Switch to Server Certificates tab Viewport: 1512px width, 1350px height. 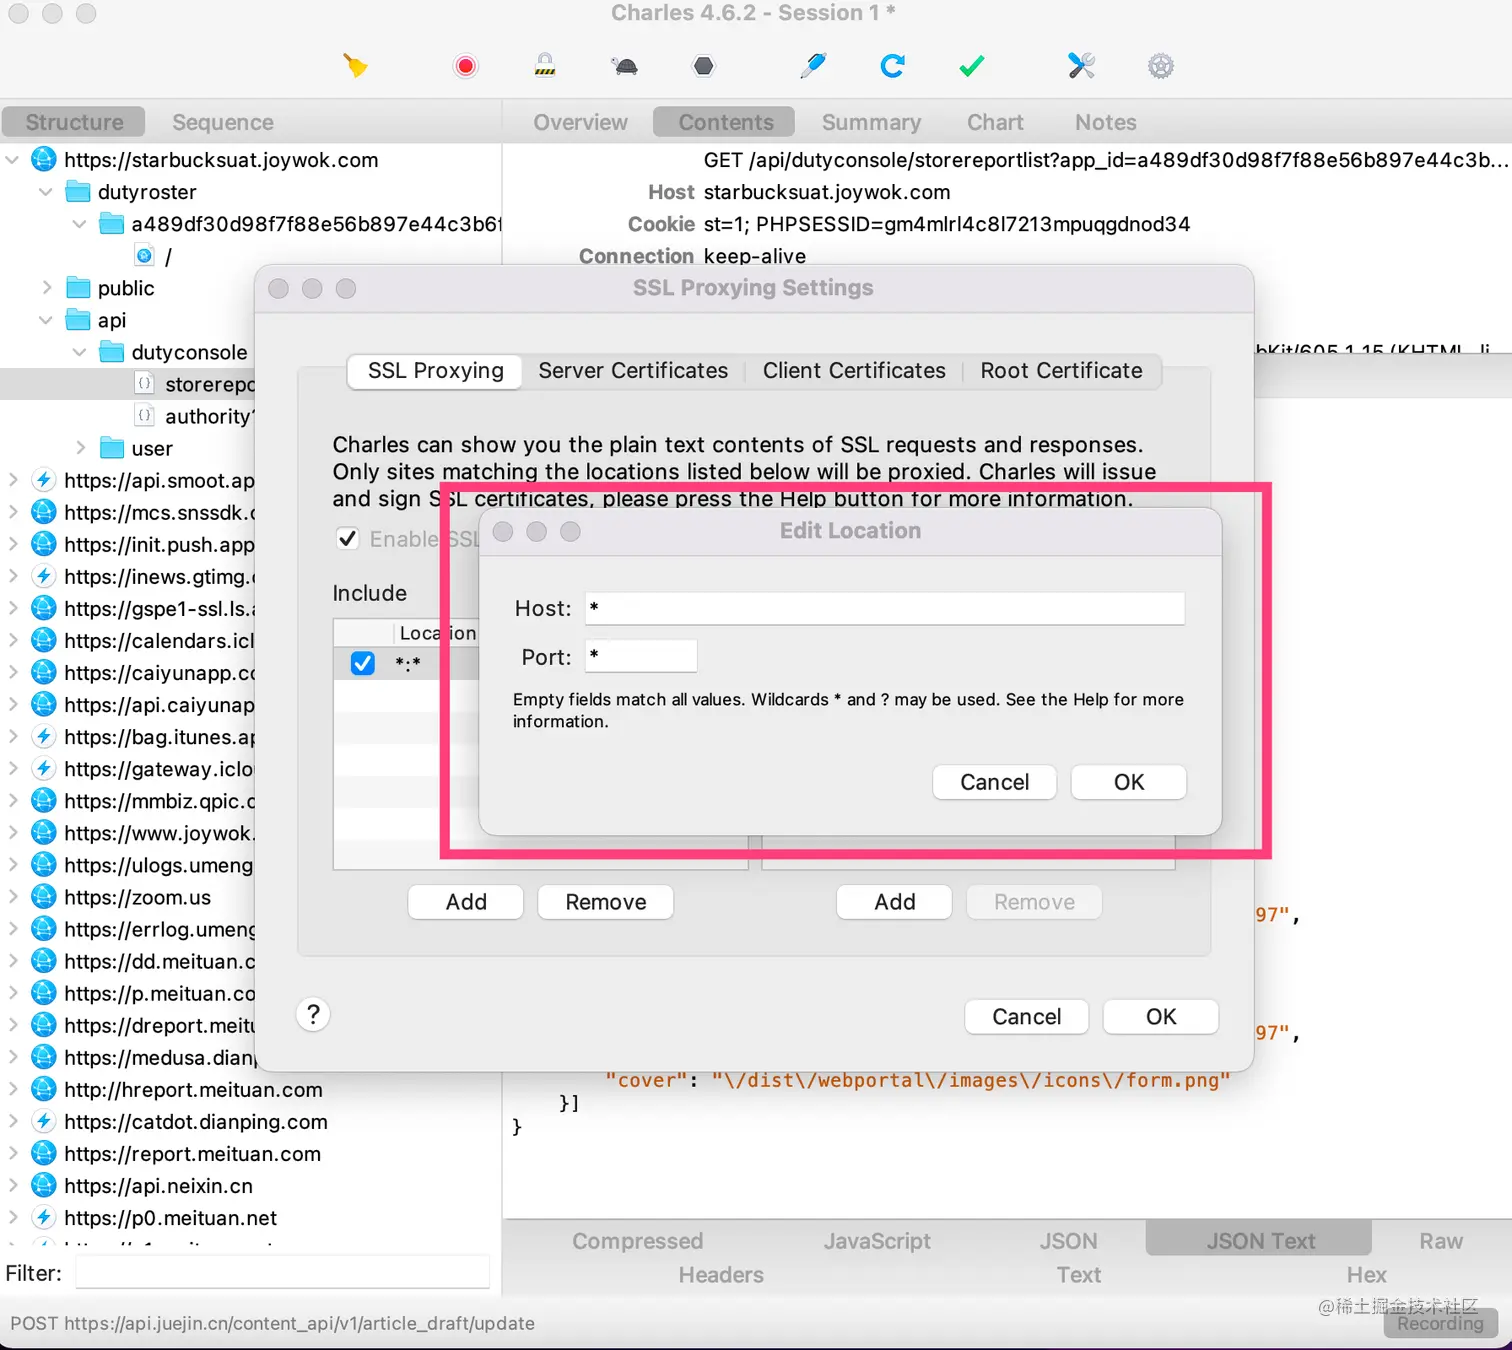tap(633, 371)
